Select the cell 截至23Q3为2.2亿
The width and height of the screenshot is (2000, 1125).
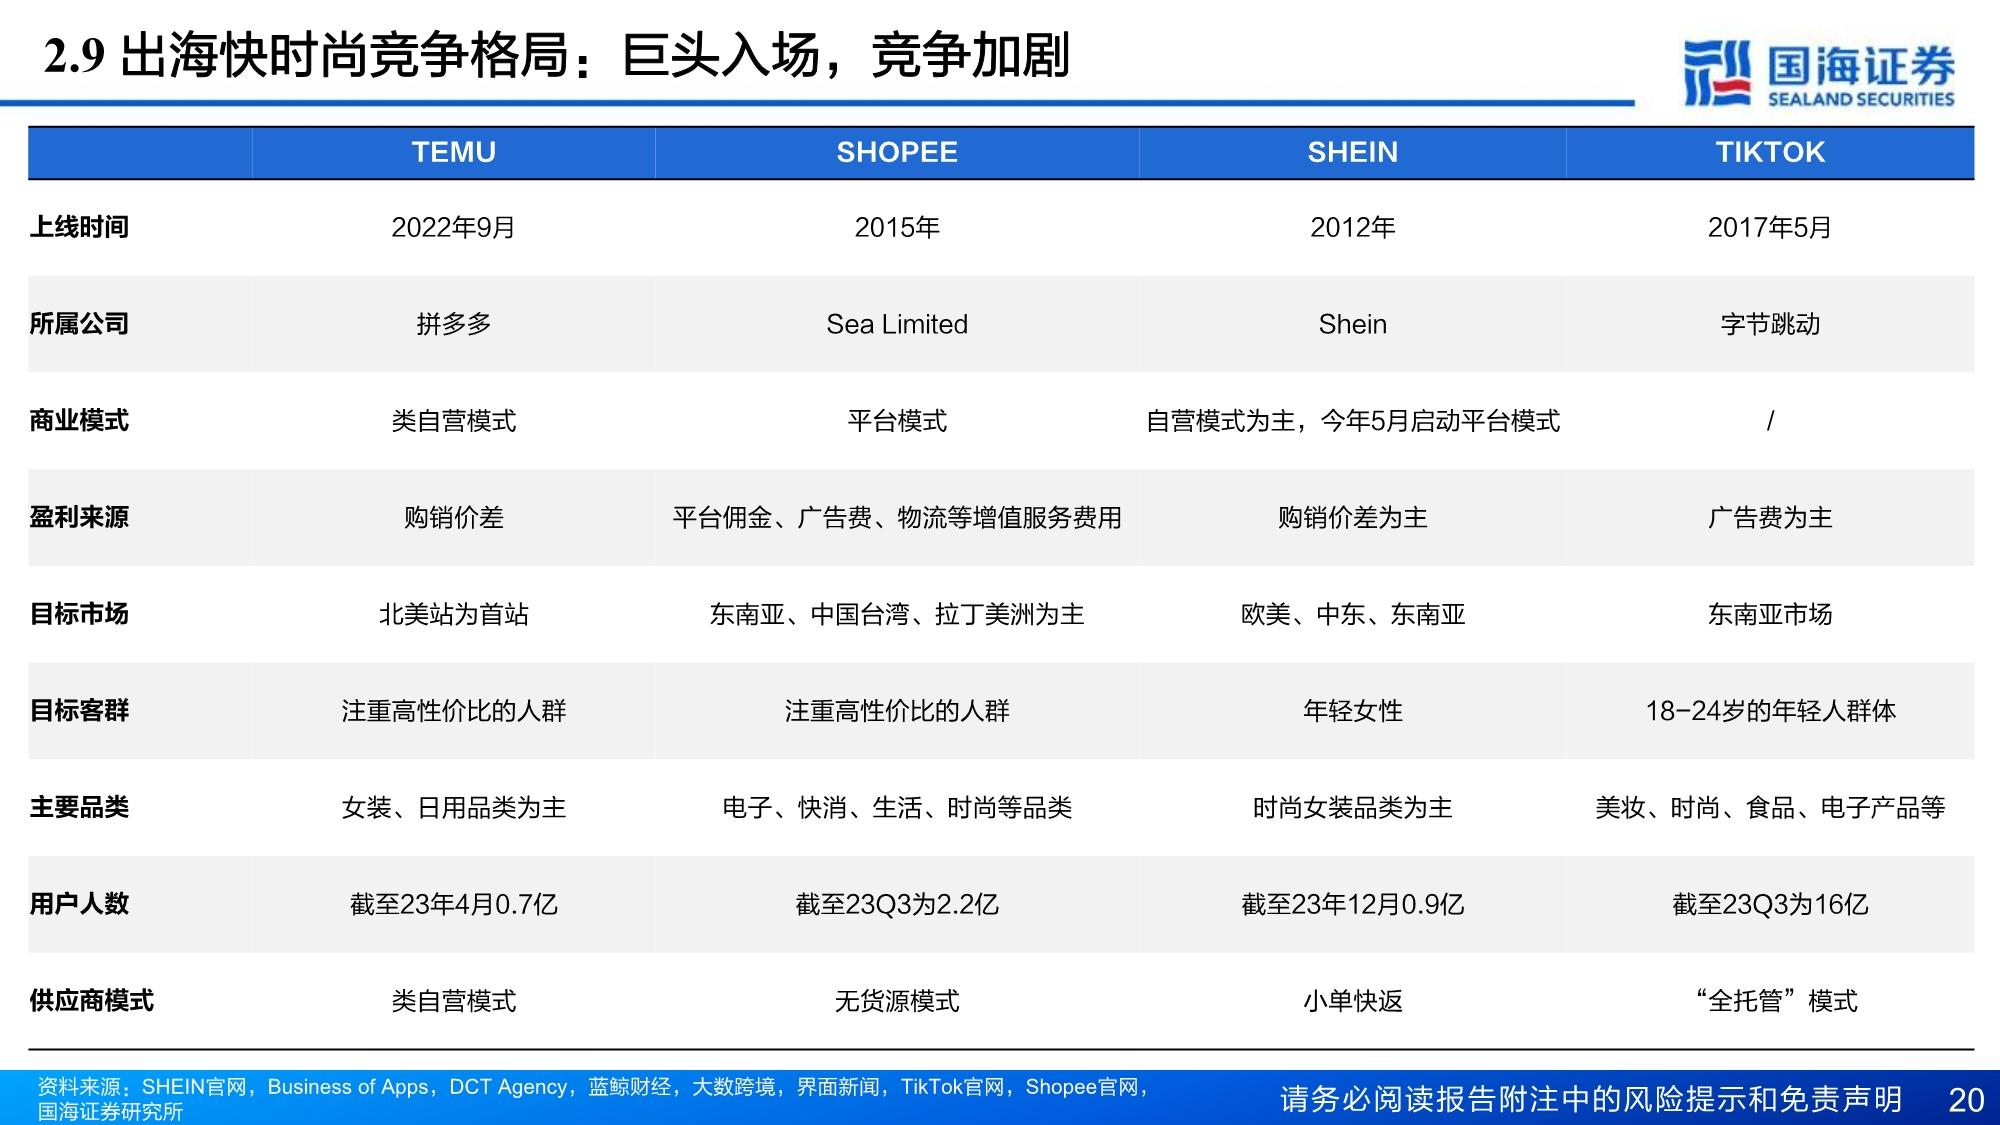[897, 904]
